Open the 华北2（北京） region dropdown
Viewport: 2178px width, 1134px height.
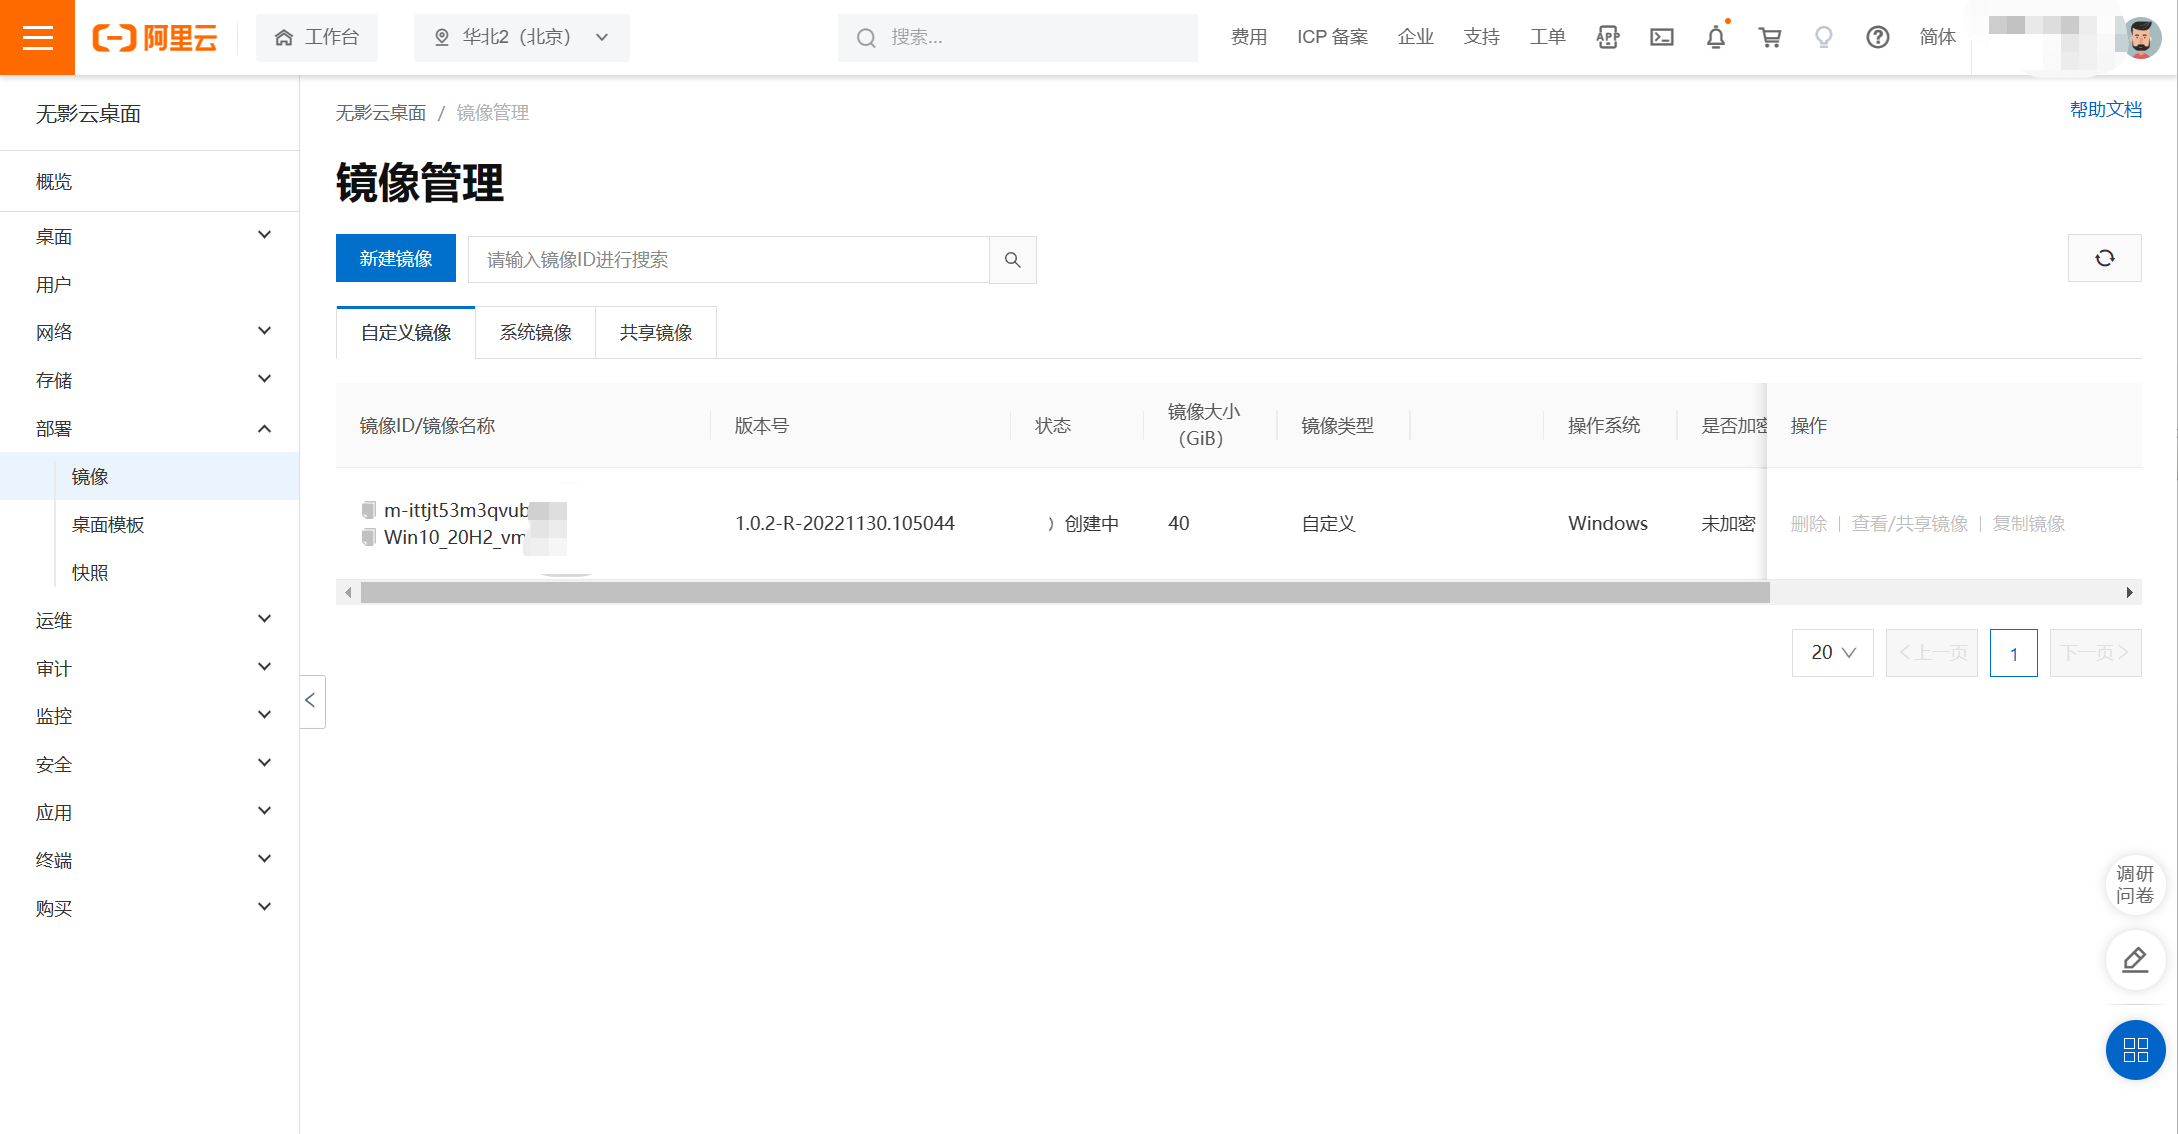tap(521, 38)
